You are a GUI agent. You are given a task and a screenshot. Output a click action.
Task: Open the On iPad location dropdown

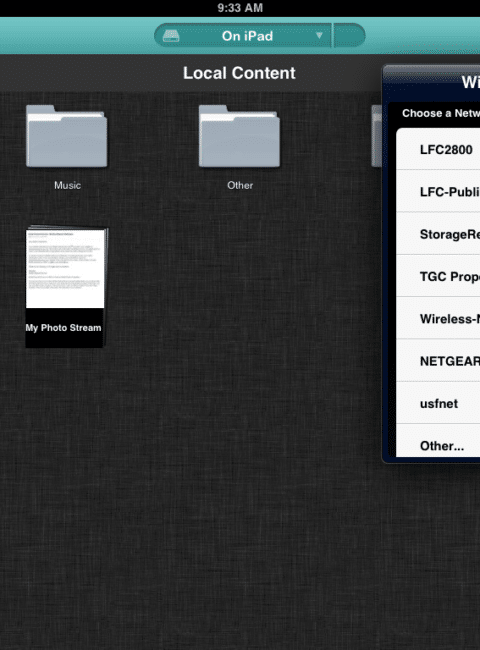coord(243,36)
